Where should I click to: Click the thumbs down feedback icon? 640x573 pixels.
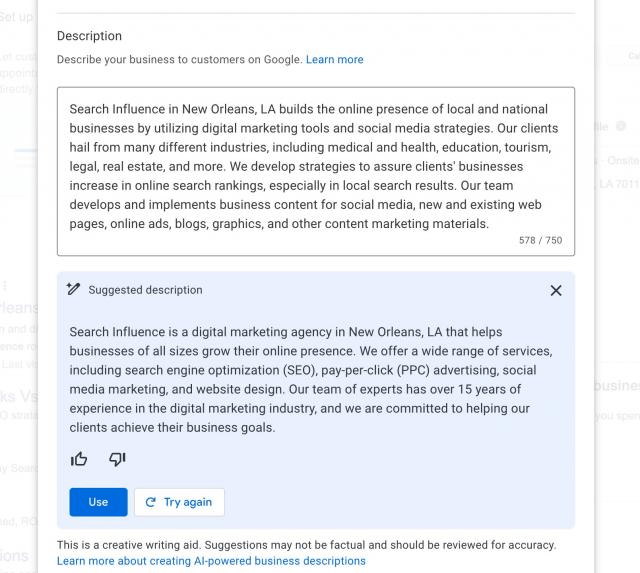pos(117,459)
